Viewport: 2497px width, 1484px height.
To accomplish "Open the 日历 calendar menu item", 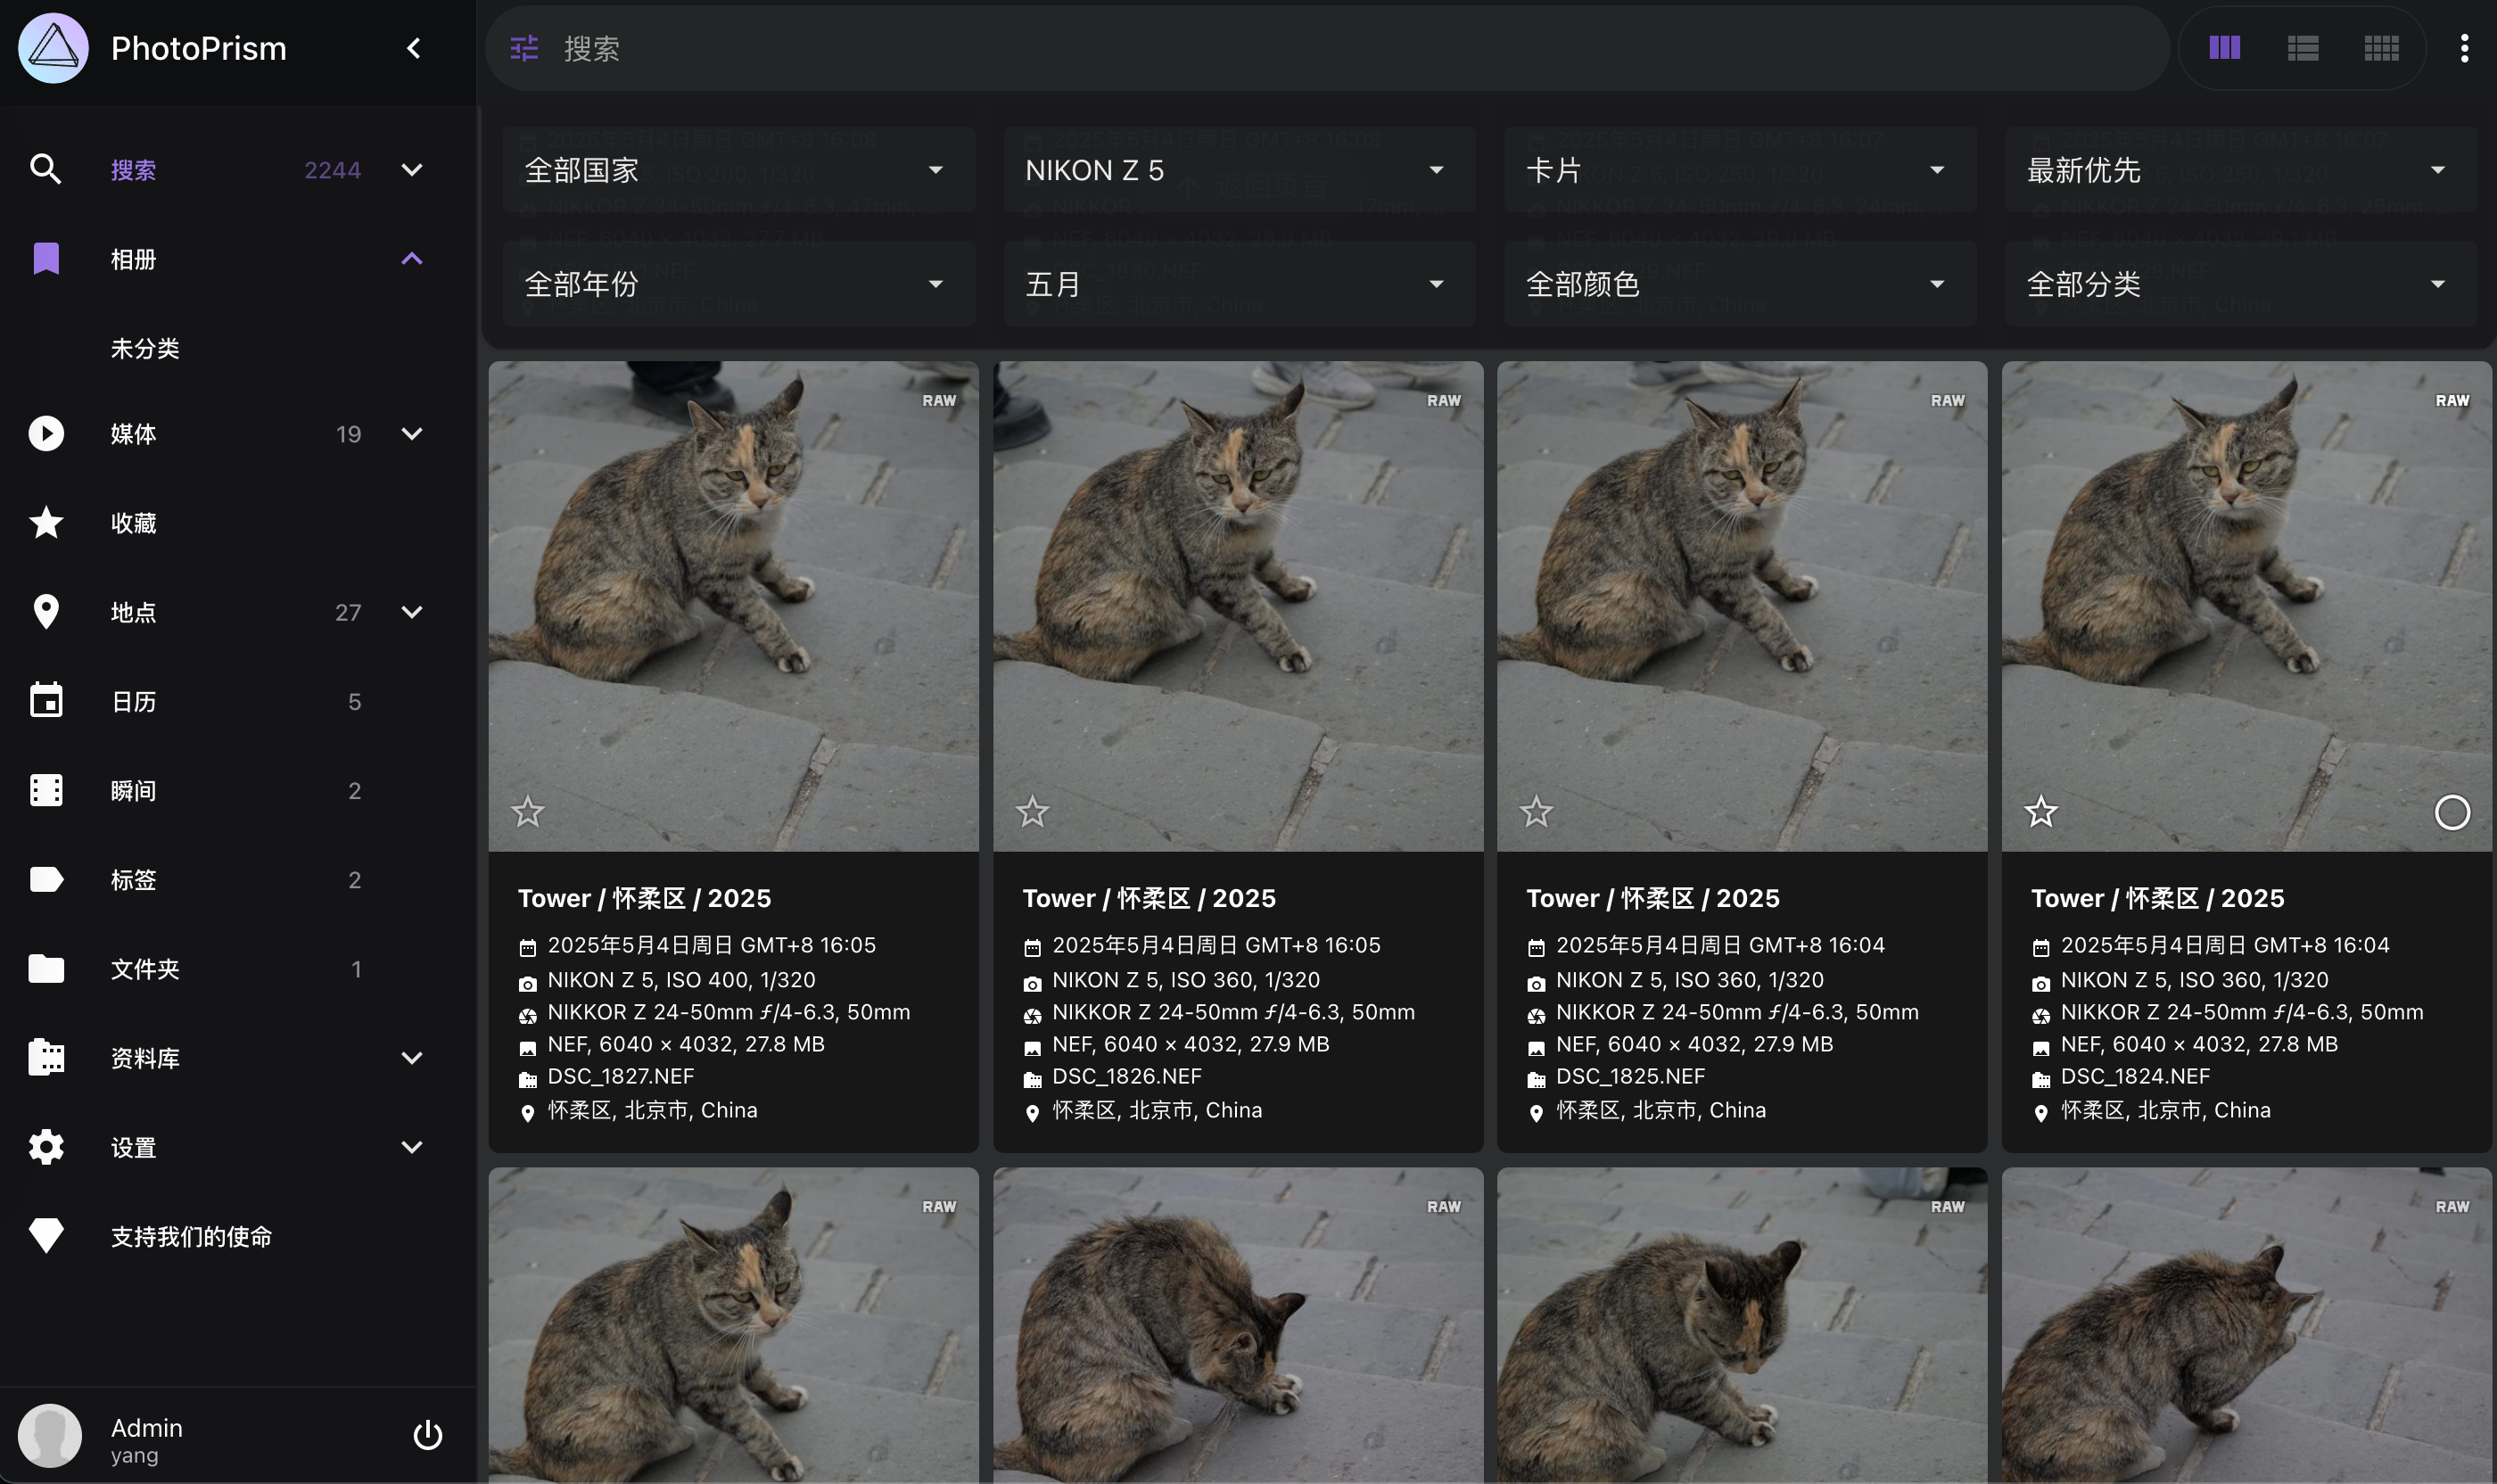I will (x=134, y=702).
